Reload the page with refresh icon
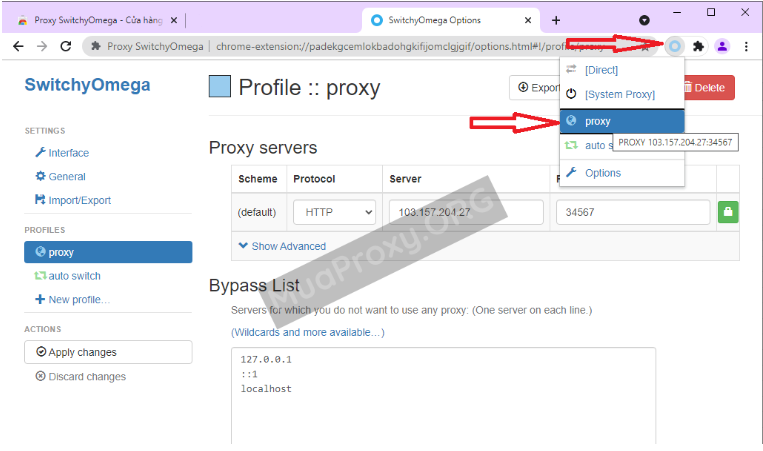 point(66,46)
